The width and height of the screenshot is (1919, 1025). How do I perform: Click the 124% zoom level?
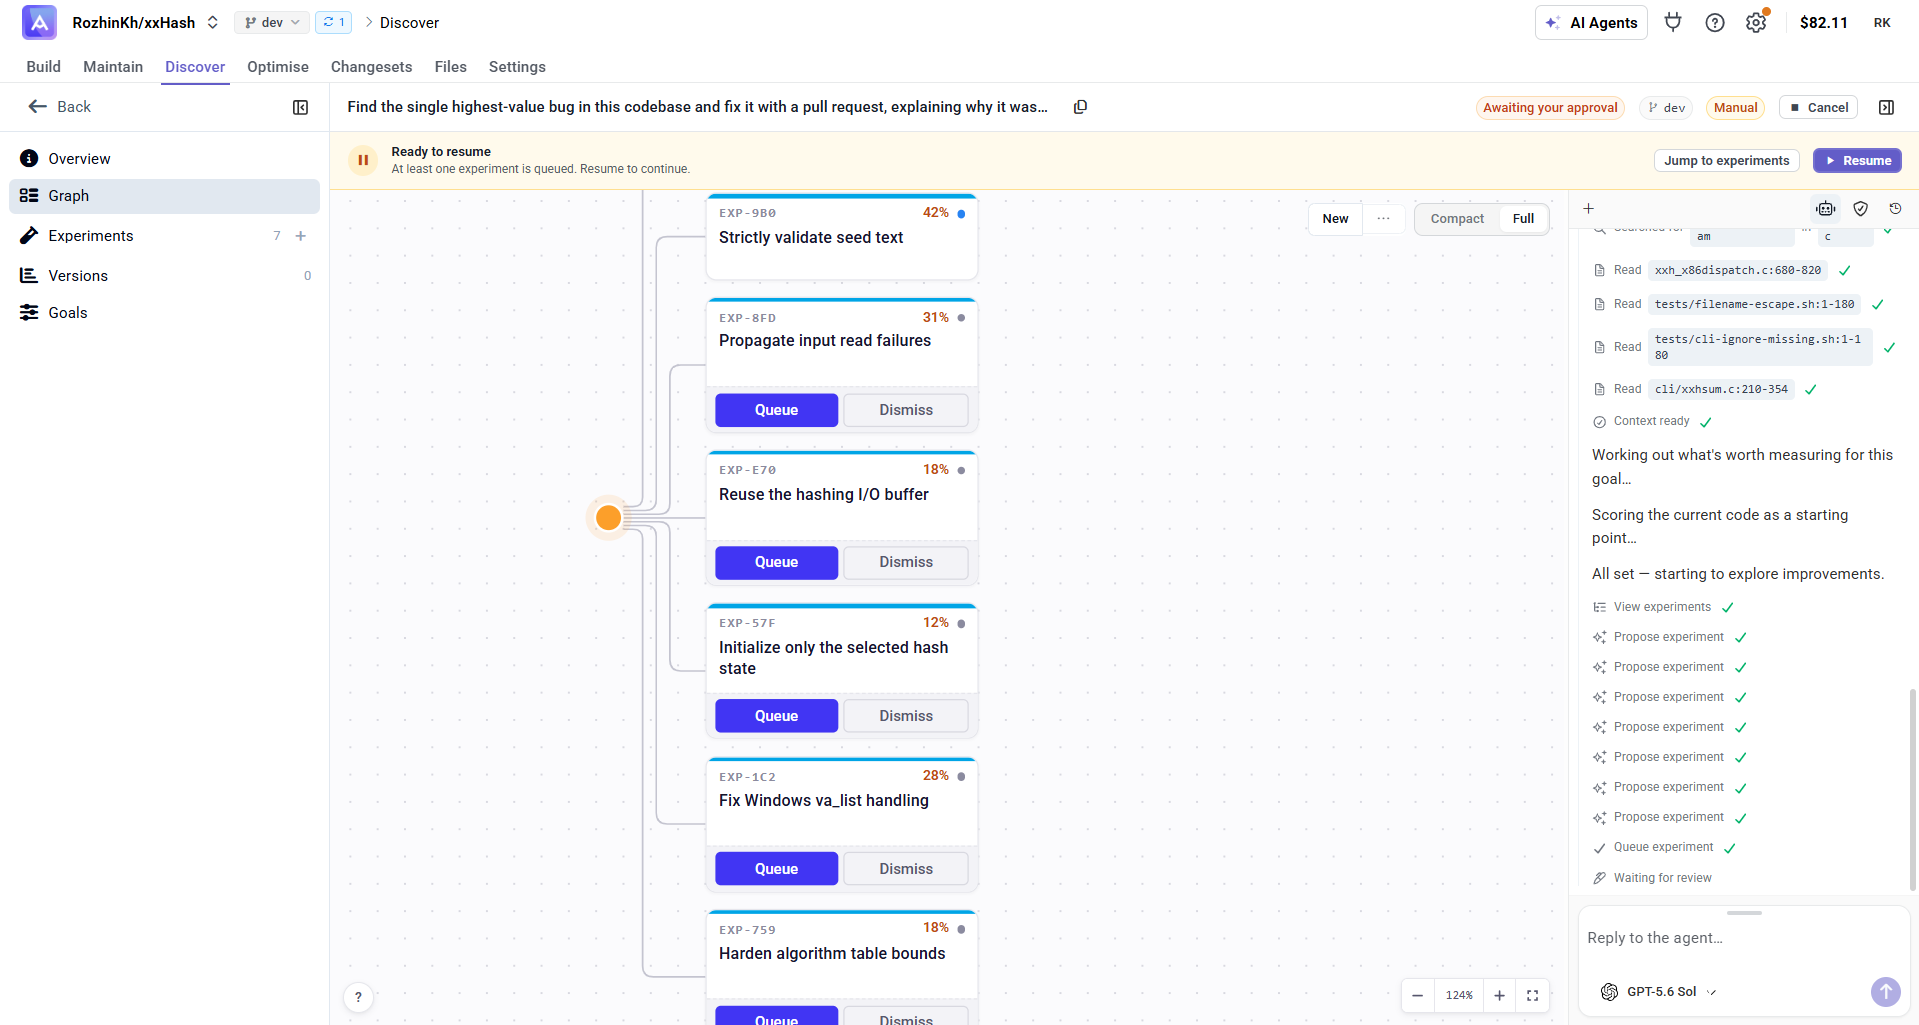click(x=1459, y=995)
